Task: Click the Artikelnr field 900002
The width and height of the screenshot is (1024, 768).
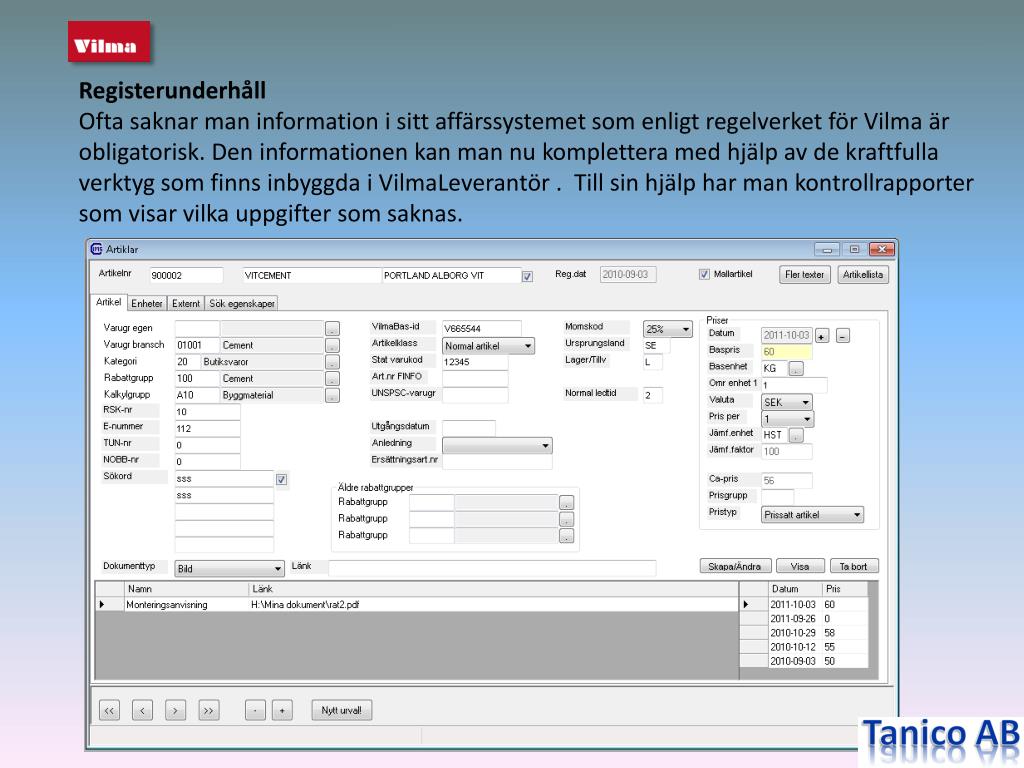Action: point(185,276)
